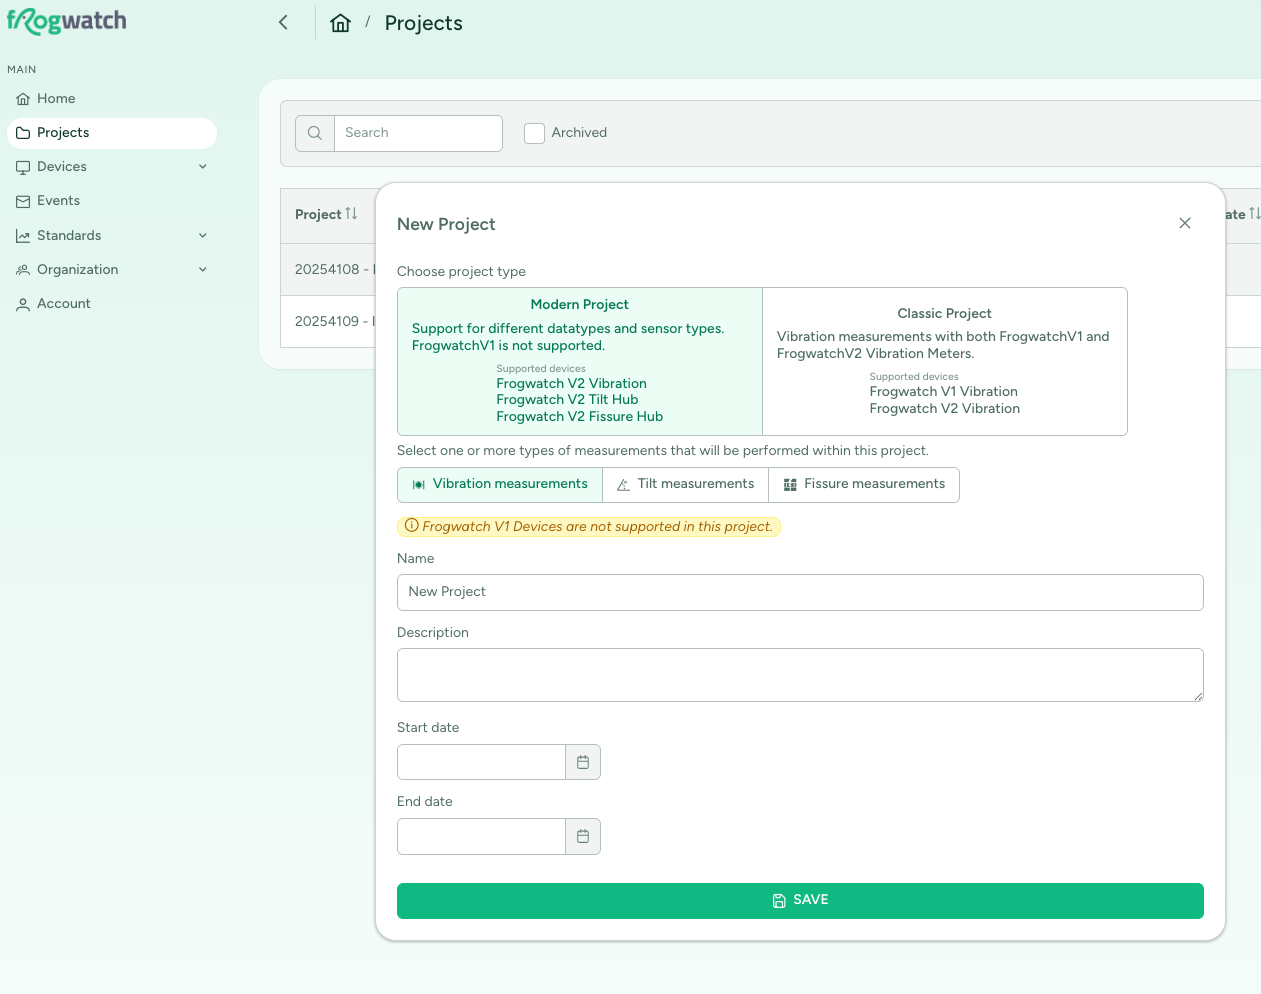This screenshot has height=994, width=1261.
Task: Select the Modern Project type card
Action: pyautogui.click(x=580, y=361)
